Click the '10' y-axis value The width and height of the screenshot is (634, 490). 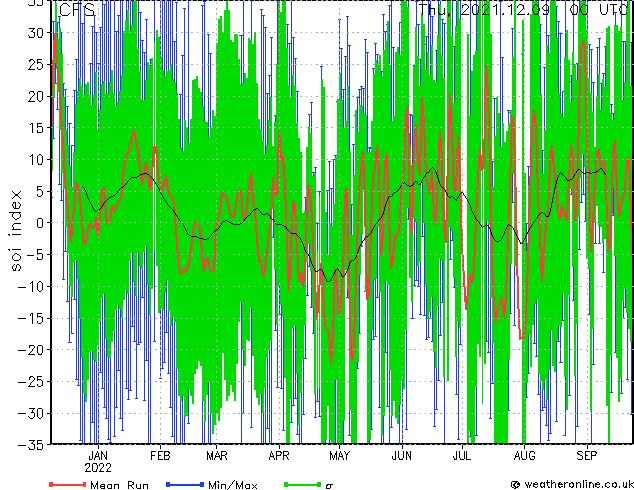tap(36, 160)
